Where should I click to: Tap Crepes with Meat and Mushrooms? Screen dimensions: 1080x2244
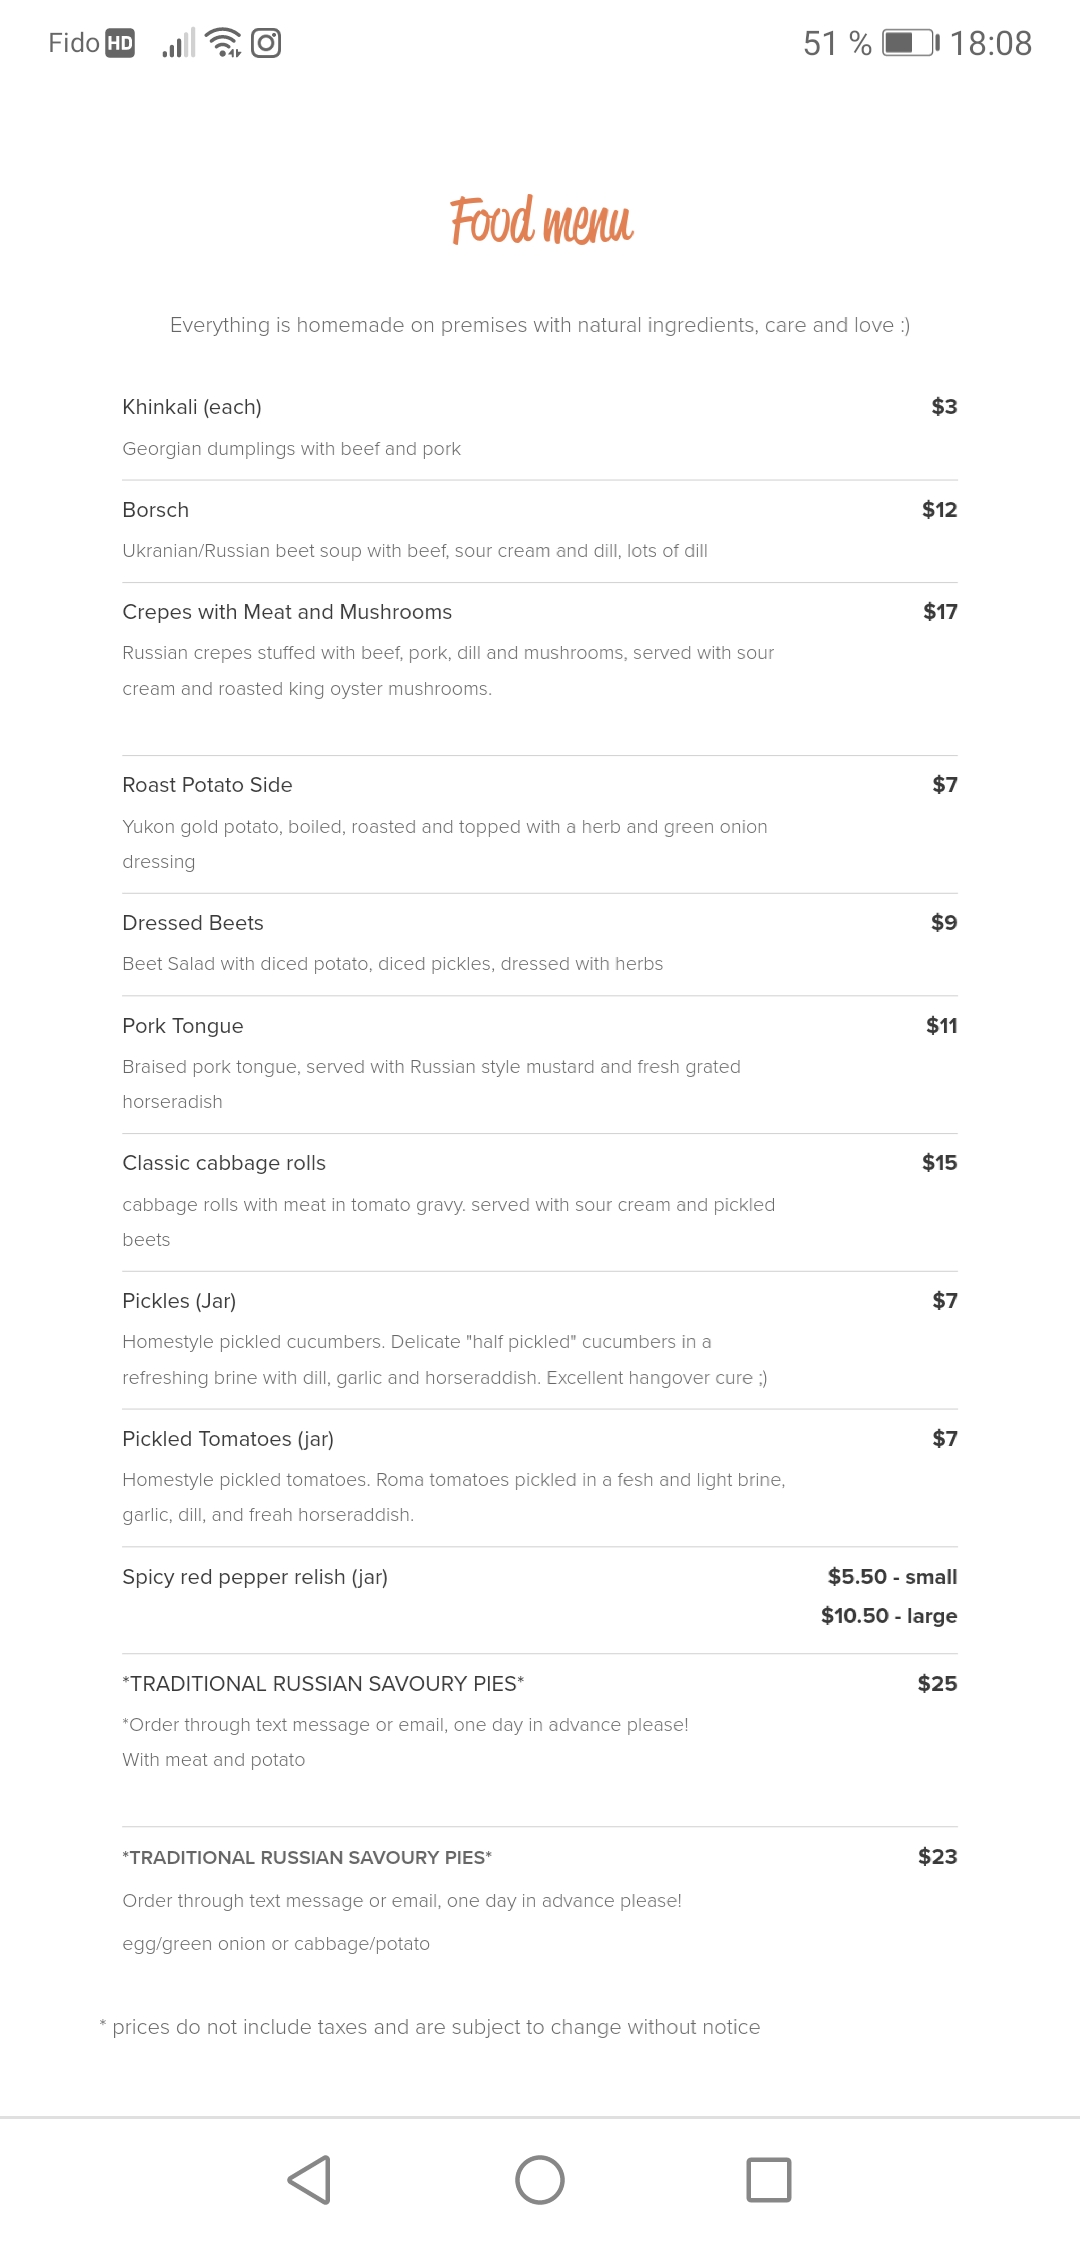tap(287, 612)
